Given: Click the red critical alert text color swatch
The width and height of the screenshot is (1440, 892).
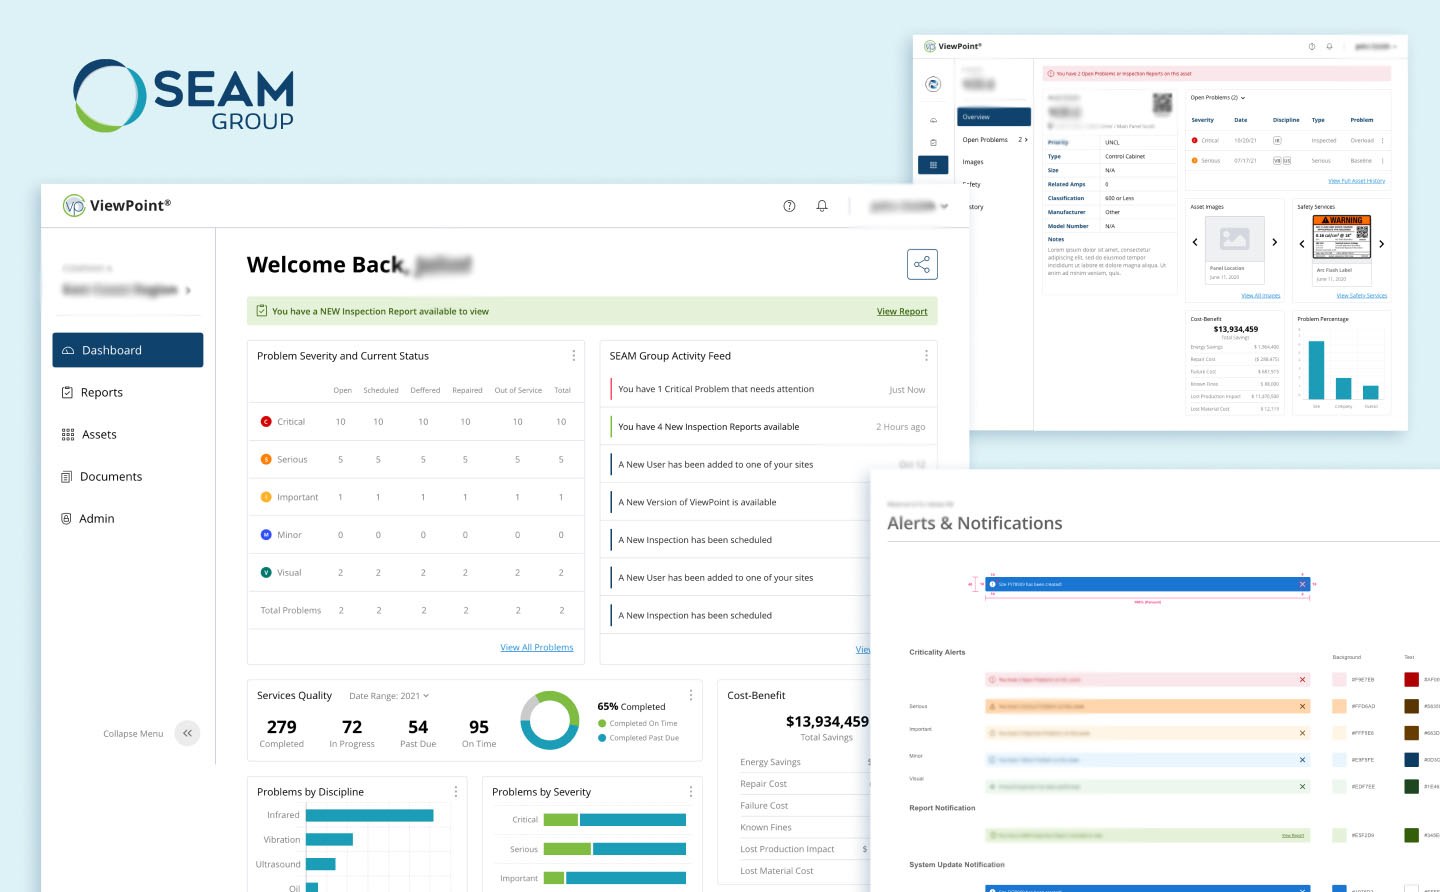Looking at the screenshot, I should click(1411, 680).
